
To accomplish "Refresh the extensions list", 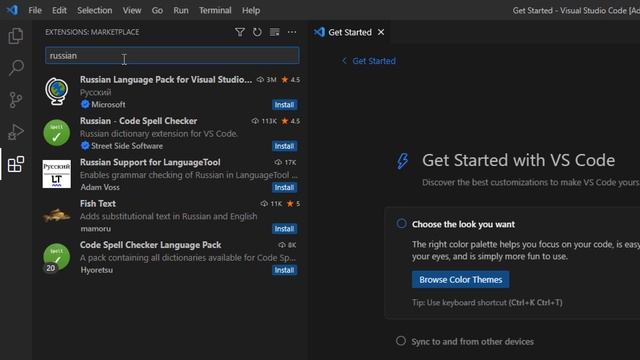I will point(257,32).
